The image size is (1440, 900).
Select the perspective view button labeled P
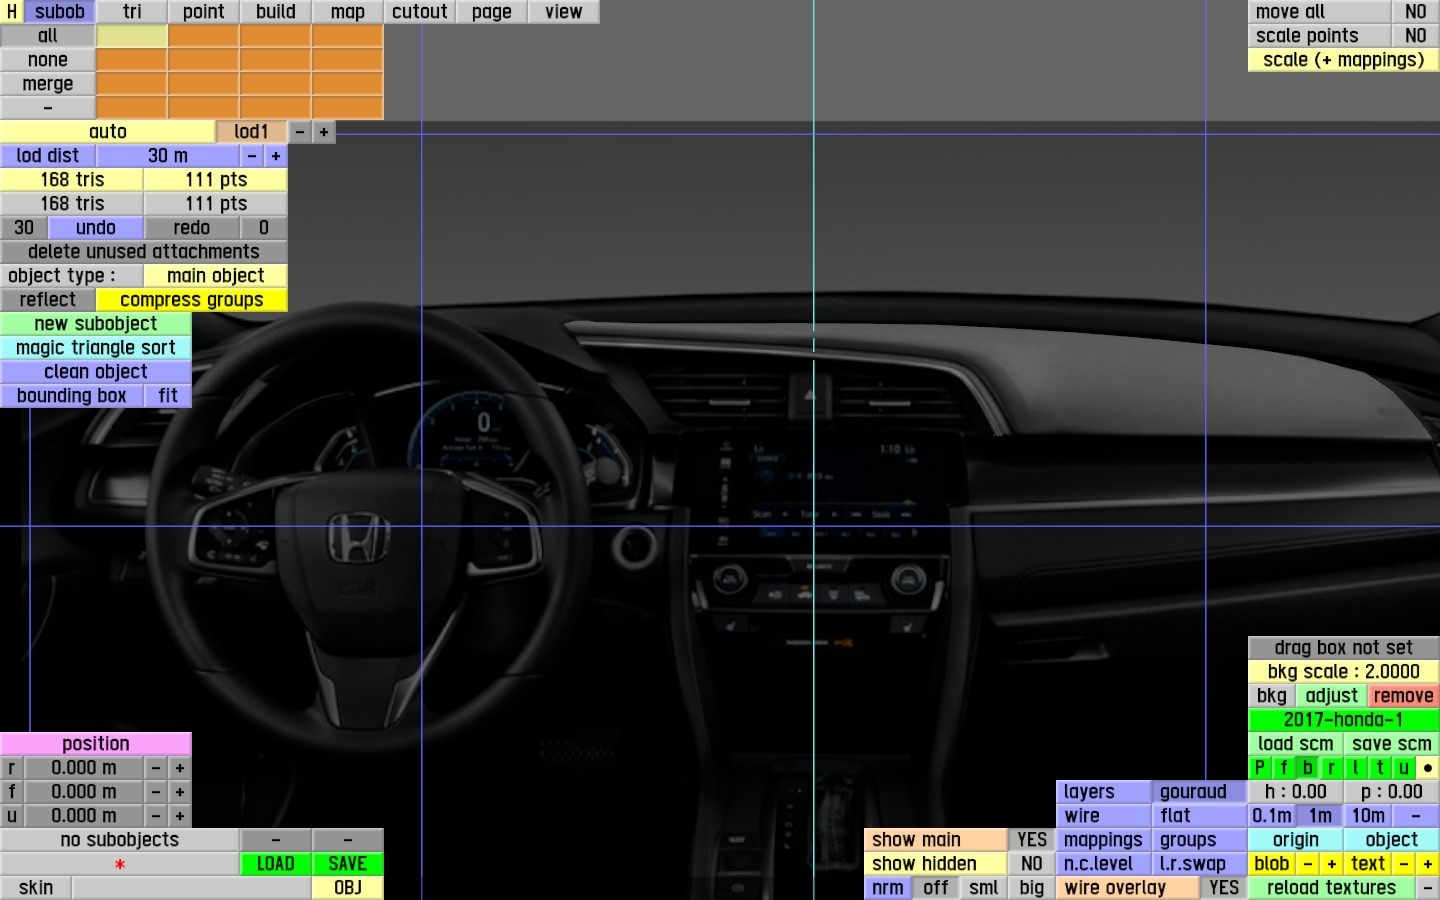tap(1260, 768)
